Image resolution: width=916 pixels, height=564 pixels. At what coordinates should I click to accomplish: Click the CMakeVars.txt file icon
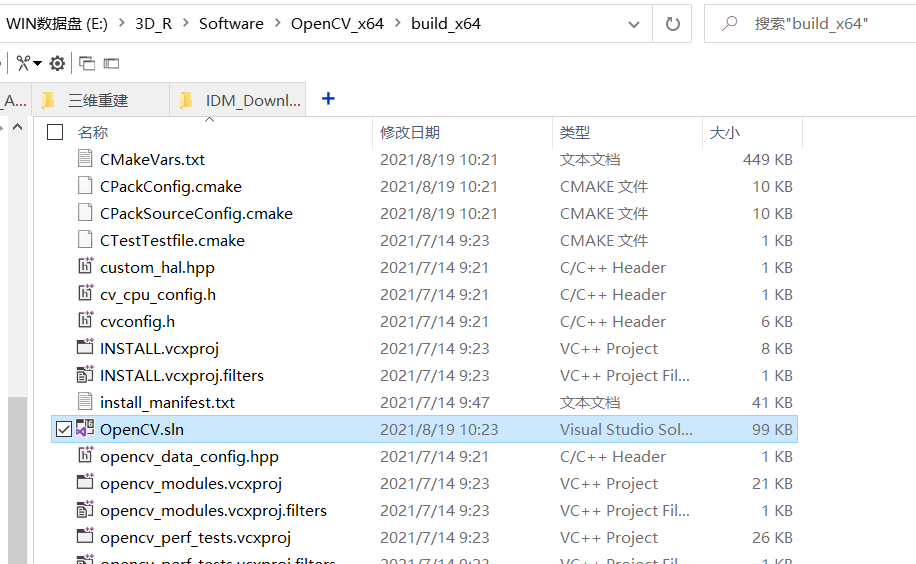(x=85, y=158)
